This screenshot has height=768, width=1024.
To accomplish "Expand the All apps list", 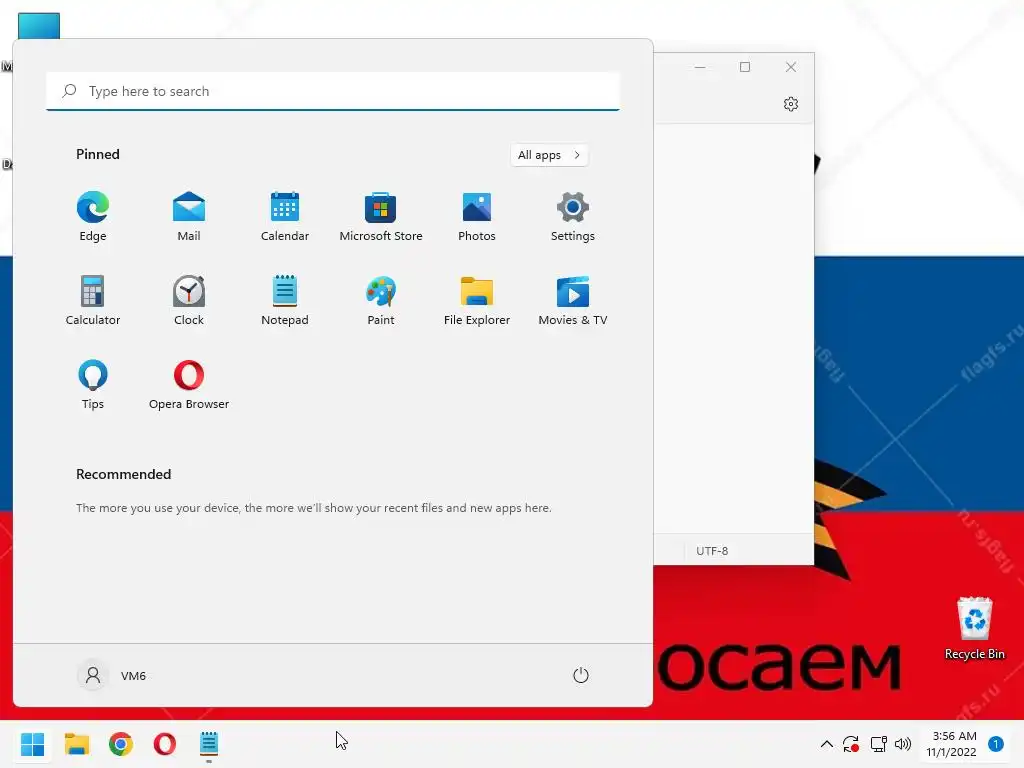I will coord(549,155).
